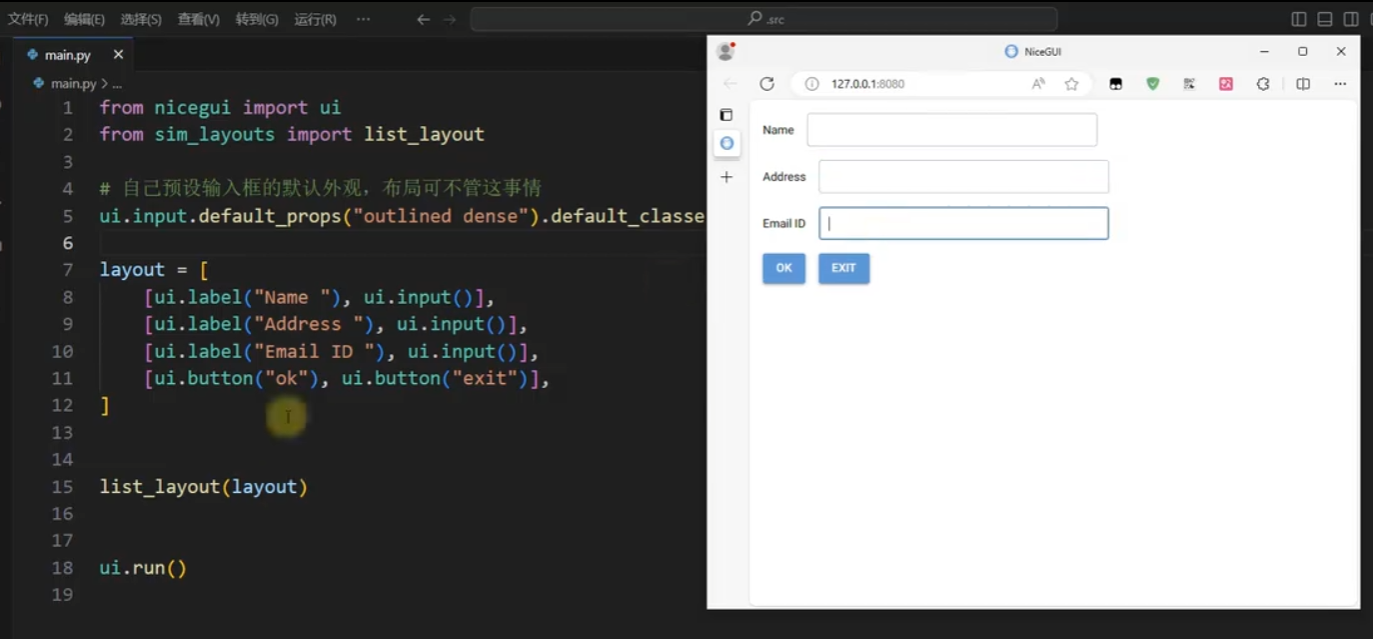This screenshot has height=639, width=1373.
Task: Open the tab actions icon in vertical tabs
Action: (727, 115)
